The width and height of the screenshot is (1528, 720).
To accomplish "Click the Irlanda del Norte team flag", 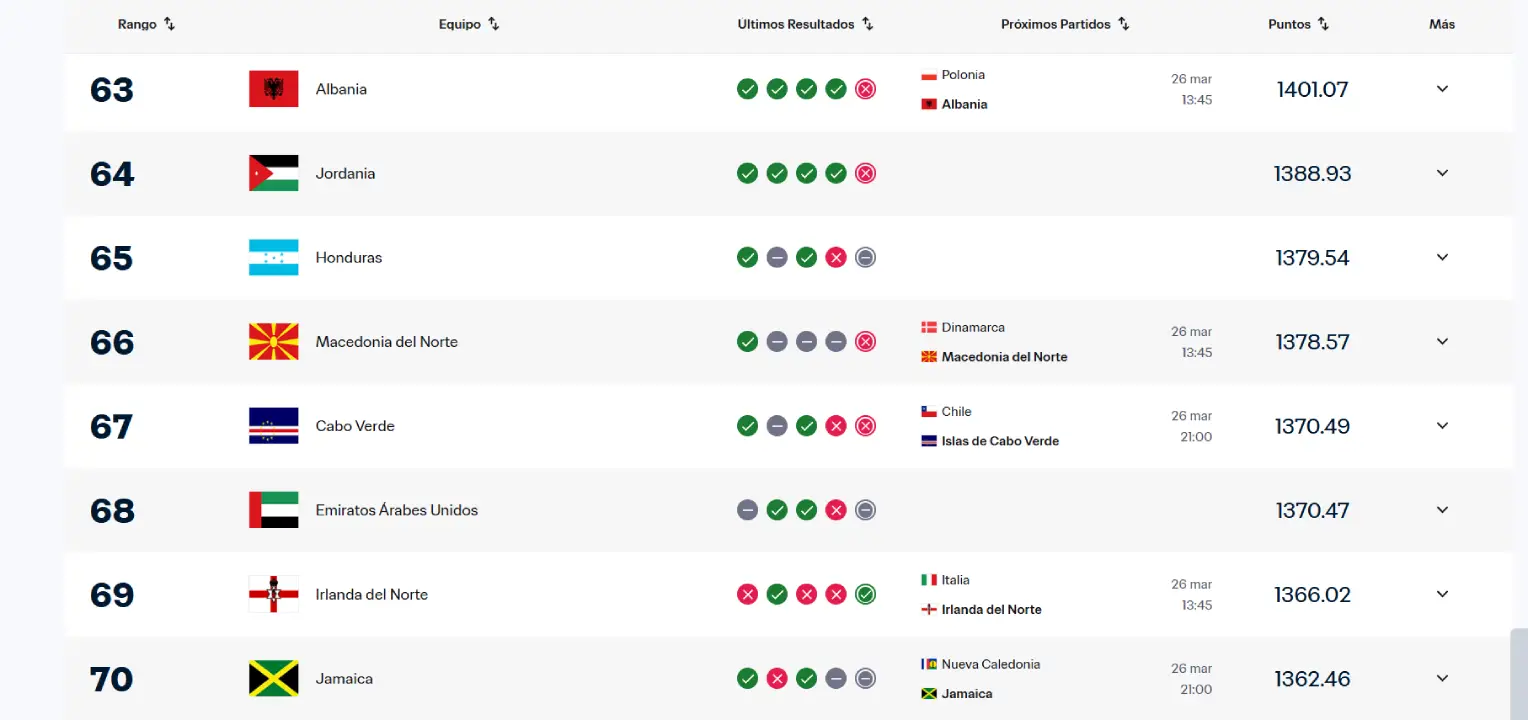I will pyautogui.click(x=274, y=594).
